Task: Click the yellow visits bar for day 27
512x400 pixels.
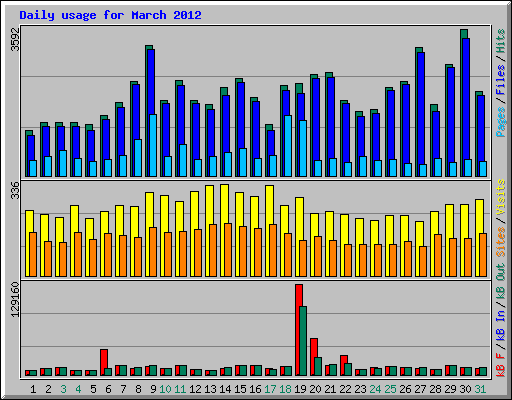Action: pyautogui.click(x=418, y=249)
